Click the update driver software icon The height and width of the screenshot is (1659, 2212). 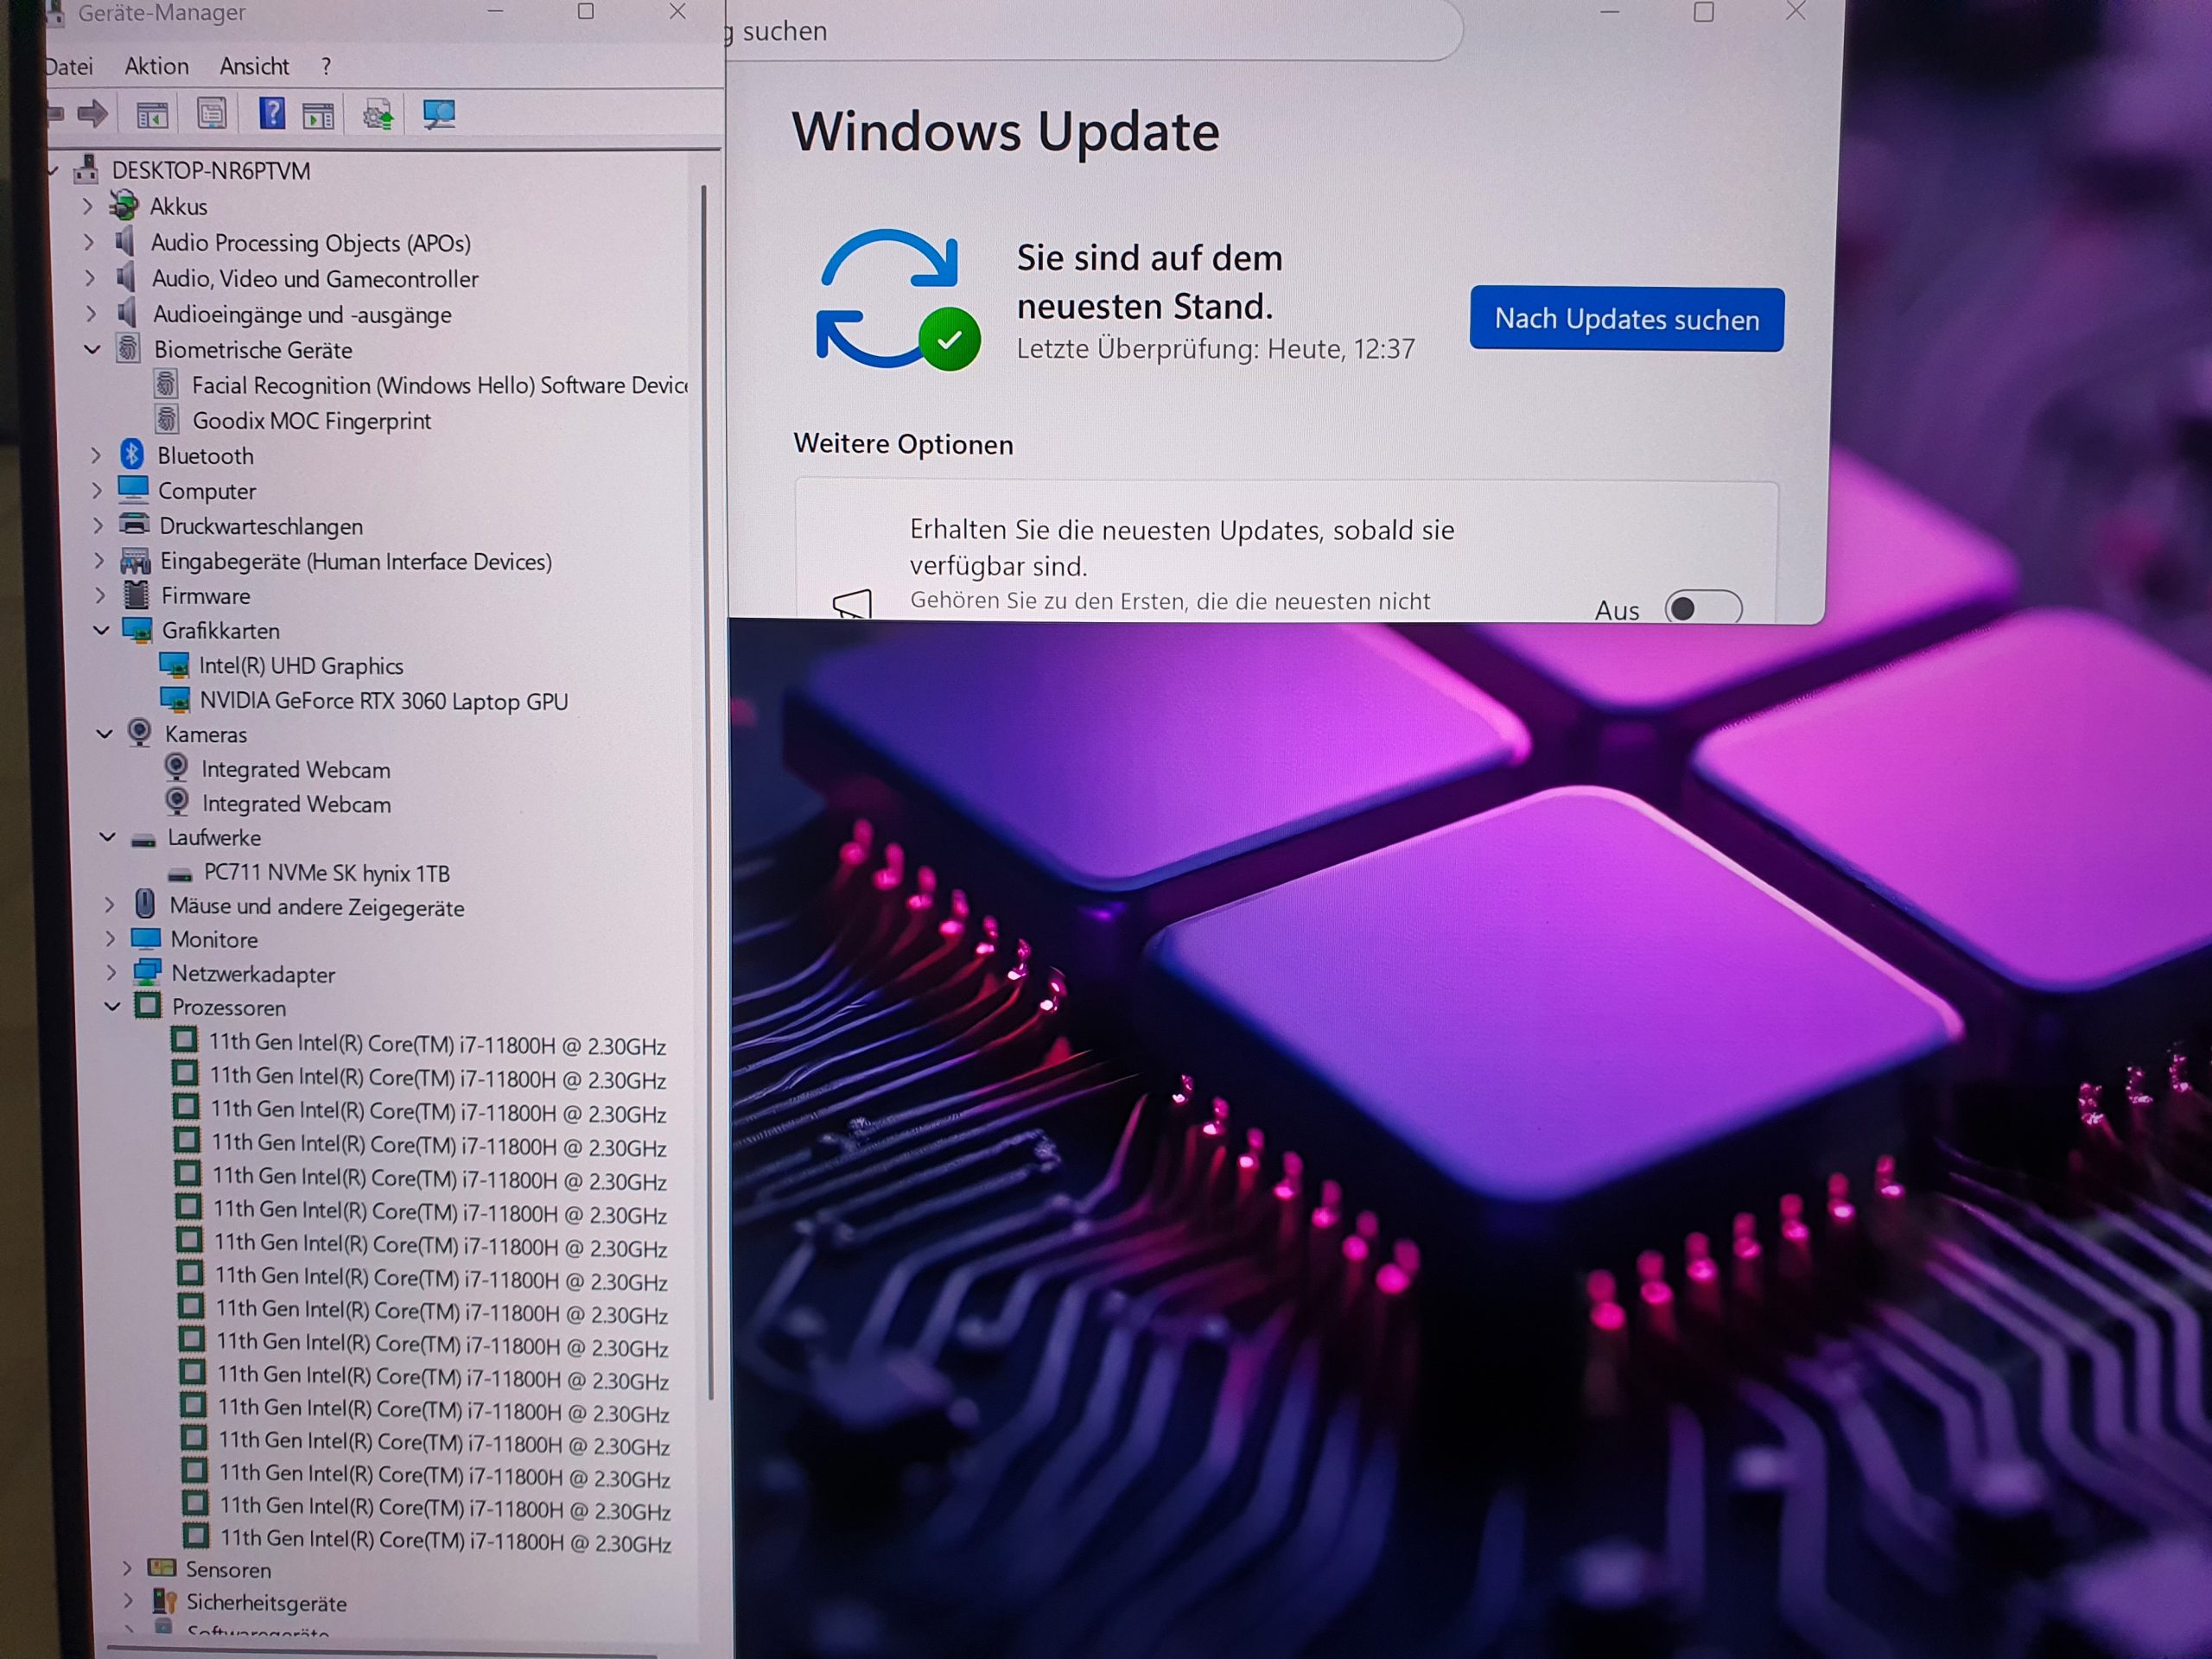click(x=378, y=115)
